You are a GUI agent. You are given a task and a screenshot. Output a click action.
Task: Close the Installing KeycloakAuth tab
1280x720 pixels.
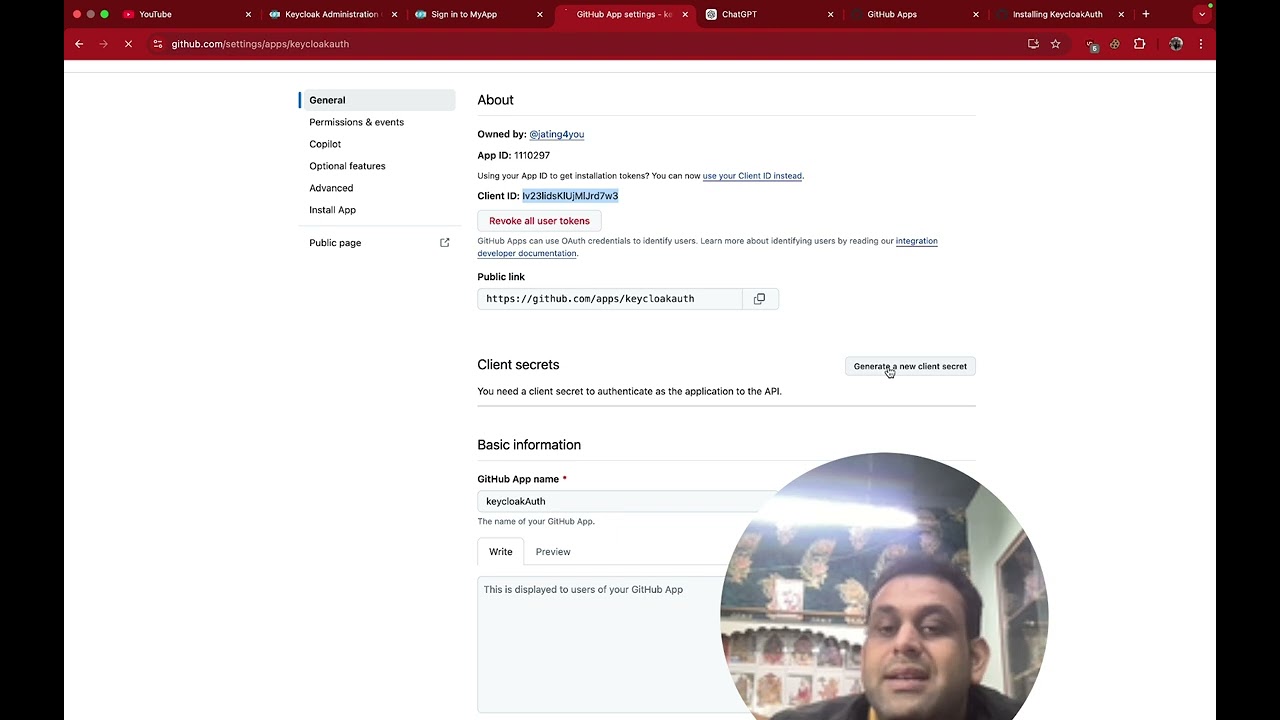coord(1121,14)
